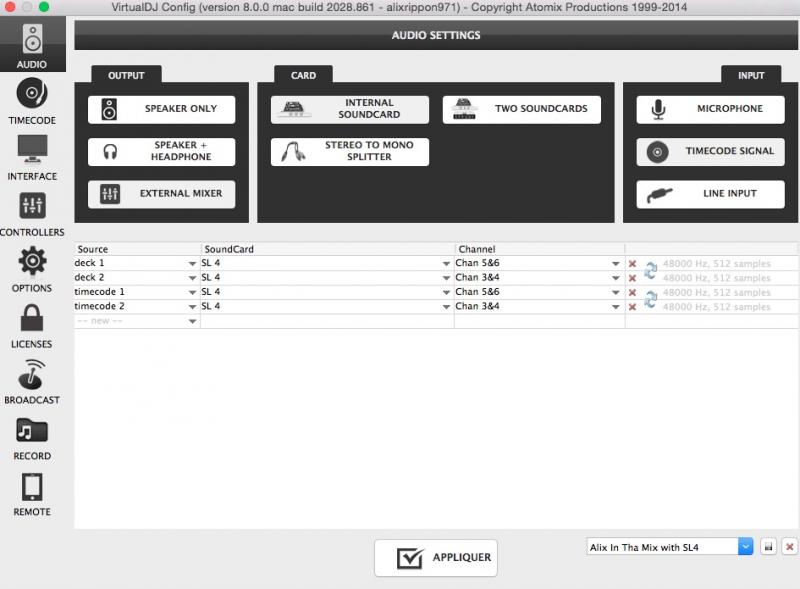The width and height of the screenshot is (800, 589).
Task: Open channel dropdown in deck 2 row
Action: coord(615,278)
